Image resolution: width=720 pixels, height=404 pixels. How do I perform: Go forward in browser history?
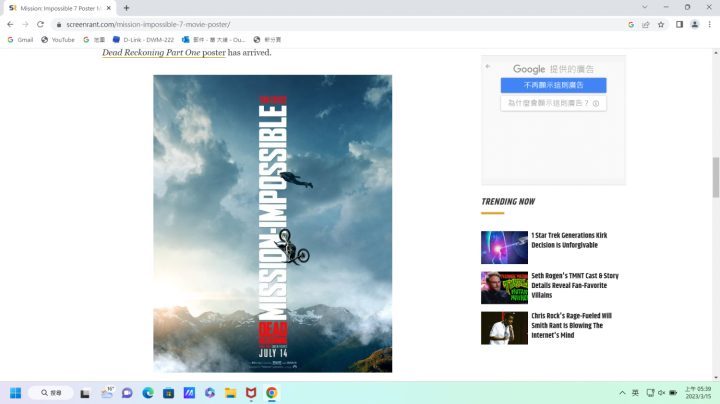(x=25, y=24)
